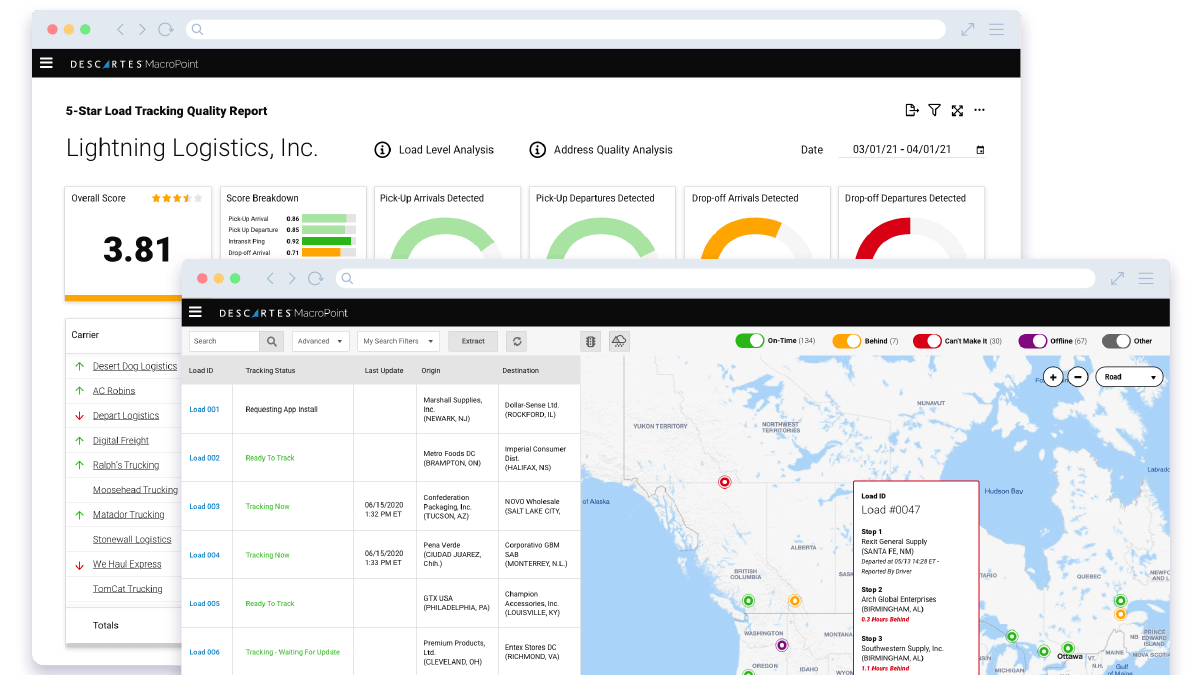Click the traffic light status icon
The image size is (1200, 675).
coord(590,341)
